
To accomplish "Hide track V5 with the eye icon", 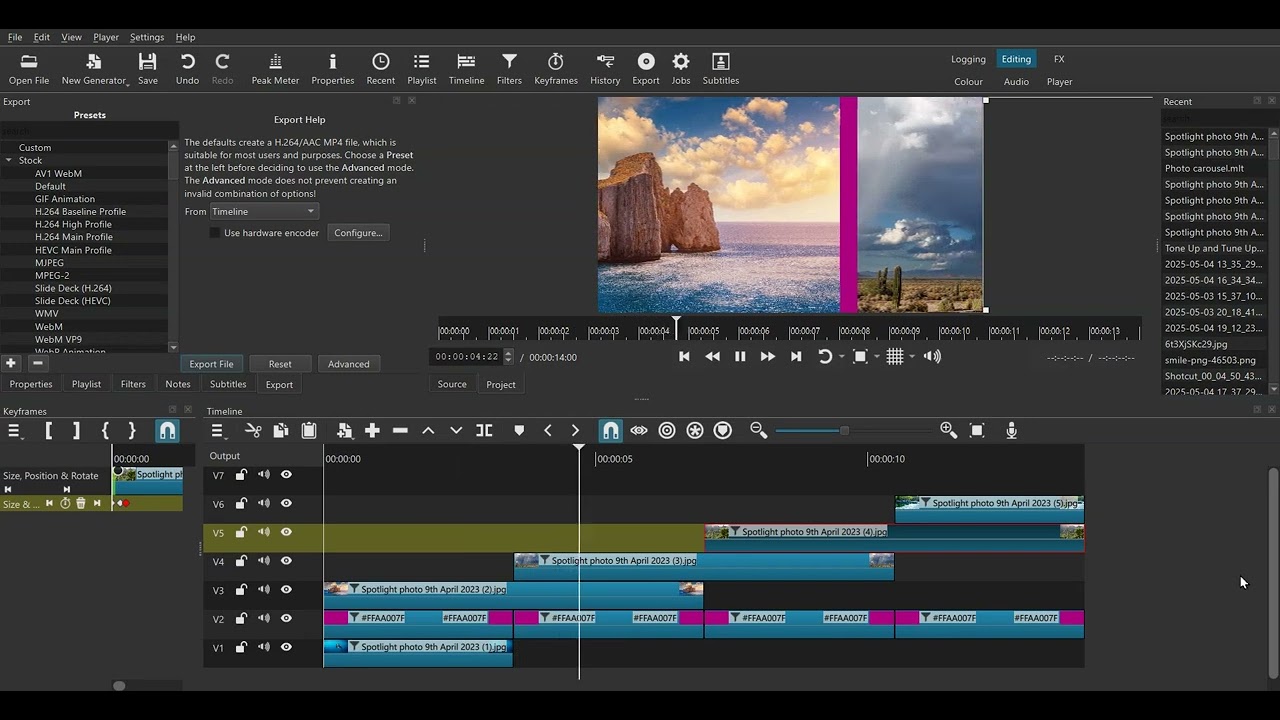I will (x=286, y=533).
